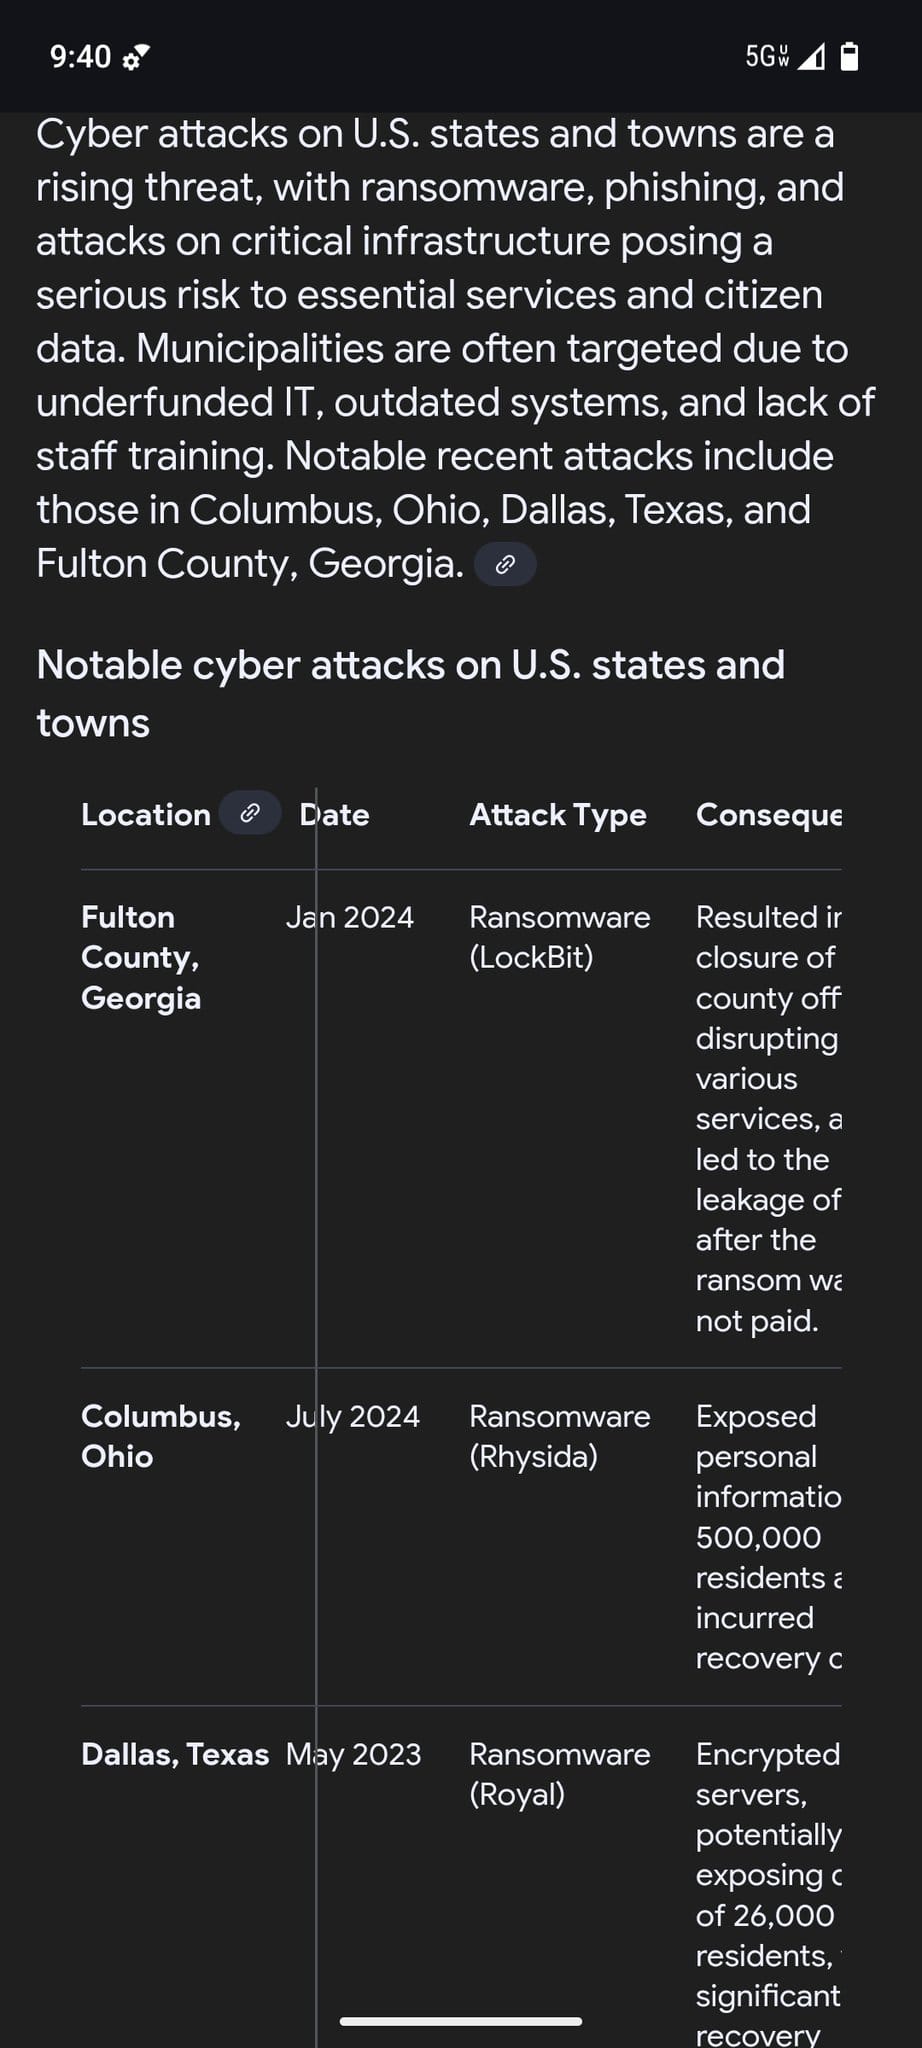Tap the signal strength icon

[x=812, y=57]
